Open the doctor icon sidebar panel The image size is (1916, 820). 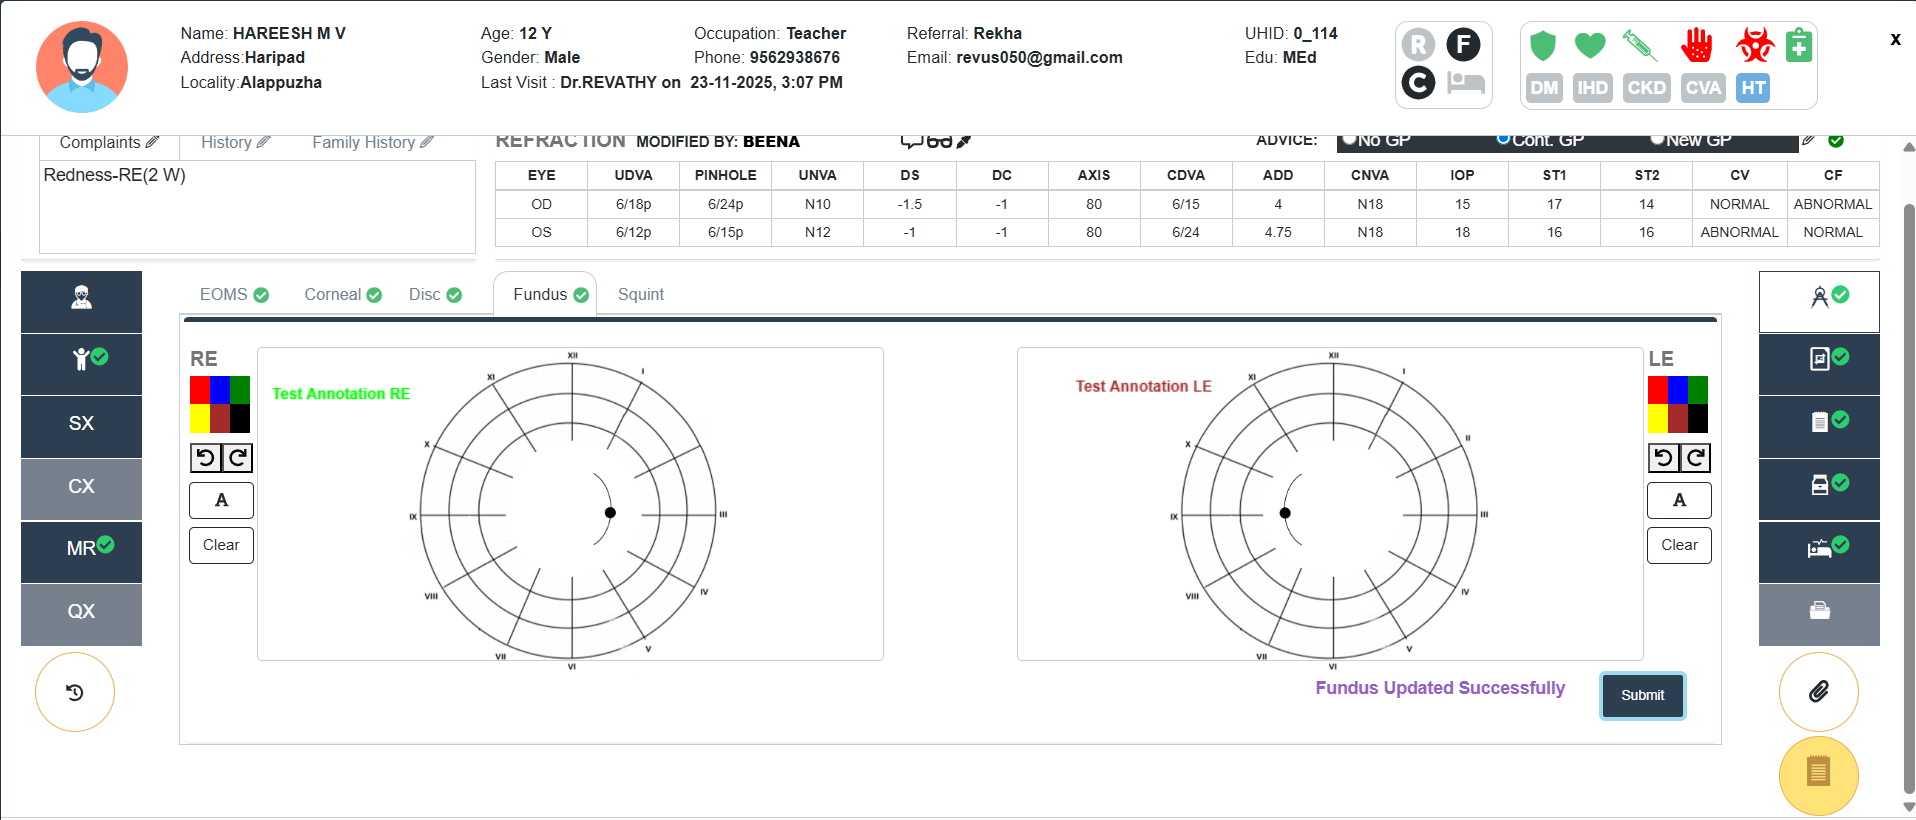click(81, 298)
